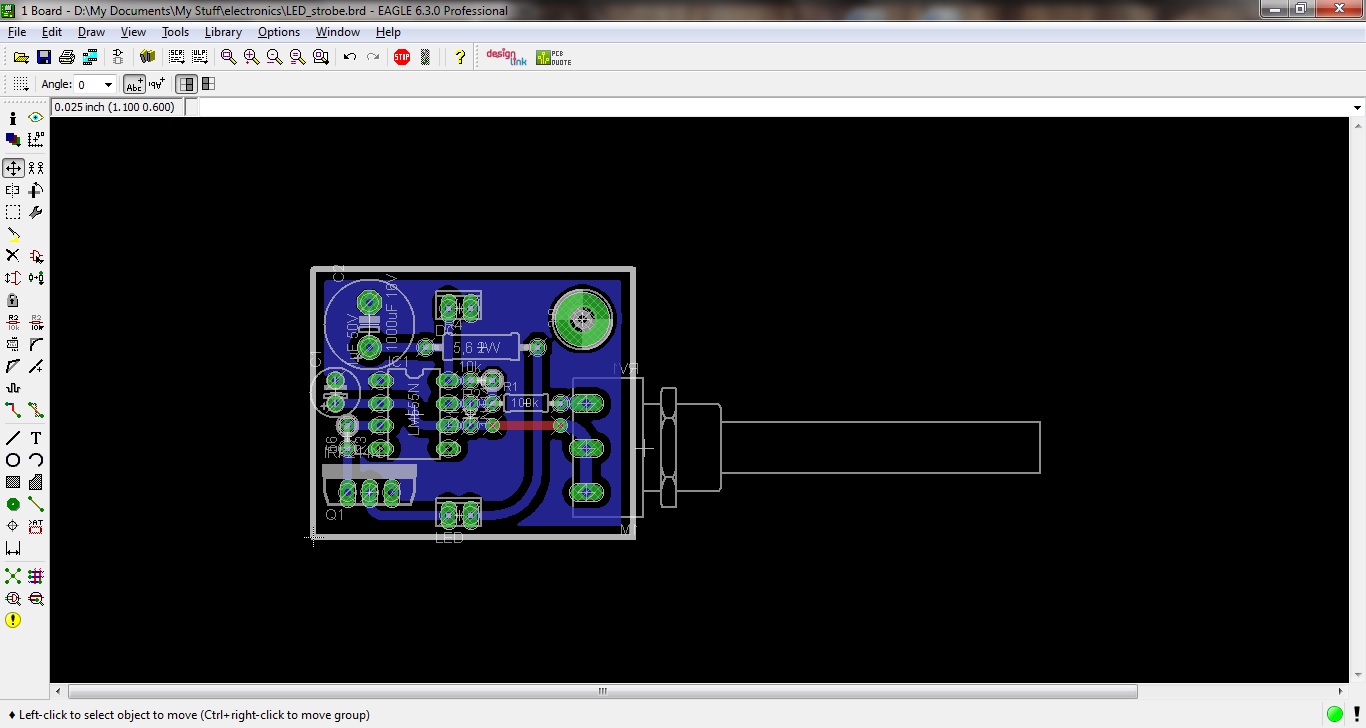The height and width of the screenshot is (728, 1366).
Task: Open the Library menu
Action: click(x=223, y=32)
